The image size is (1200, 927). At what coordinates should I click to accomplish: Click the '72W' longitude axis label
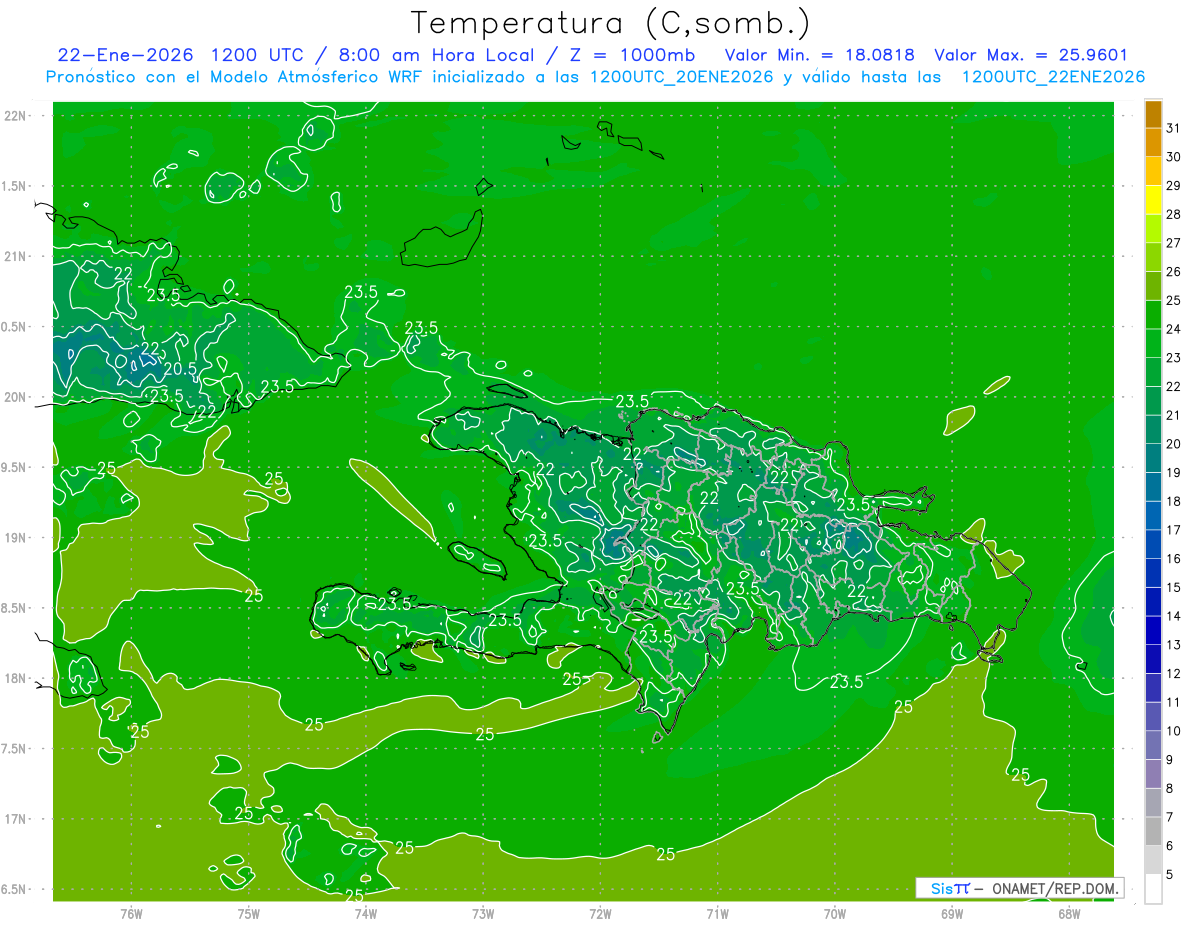(600, 914)
